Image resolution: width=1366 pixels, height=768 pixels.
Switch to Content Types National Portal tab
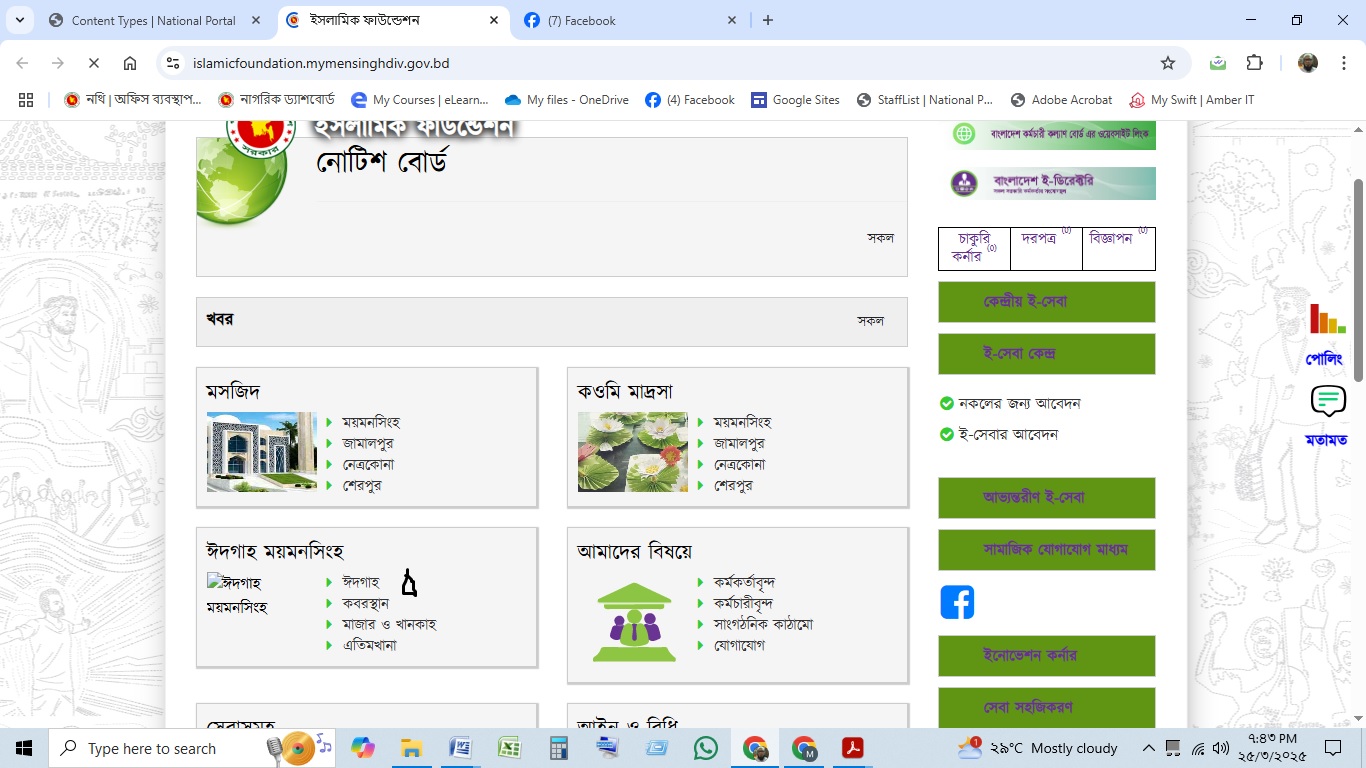[x=153, y=20]
